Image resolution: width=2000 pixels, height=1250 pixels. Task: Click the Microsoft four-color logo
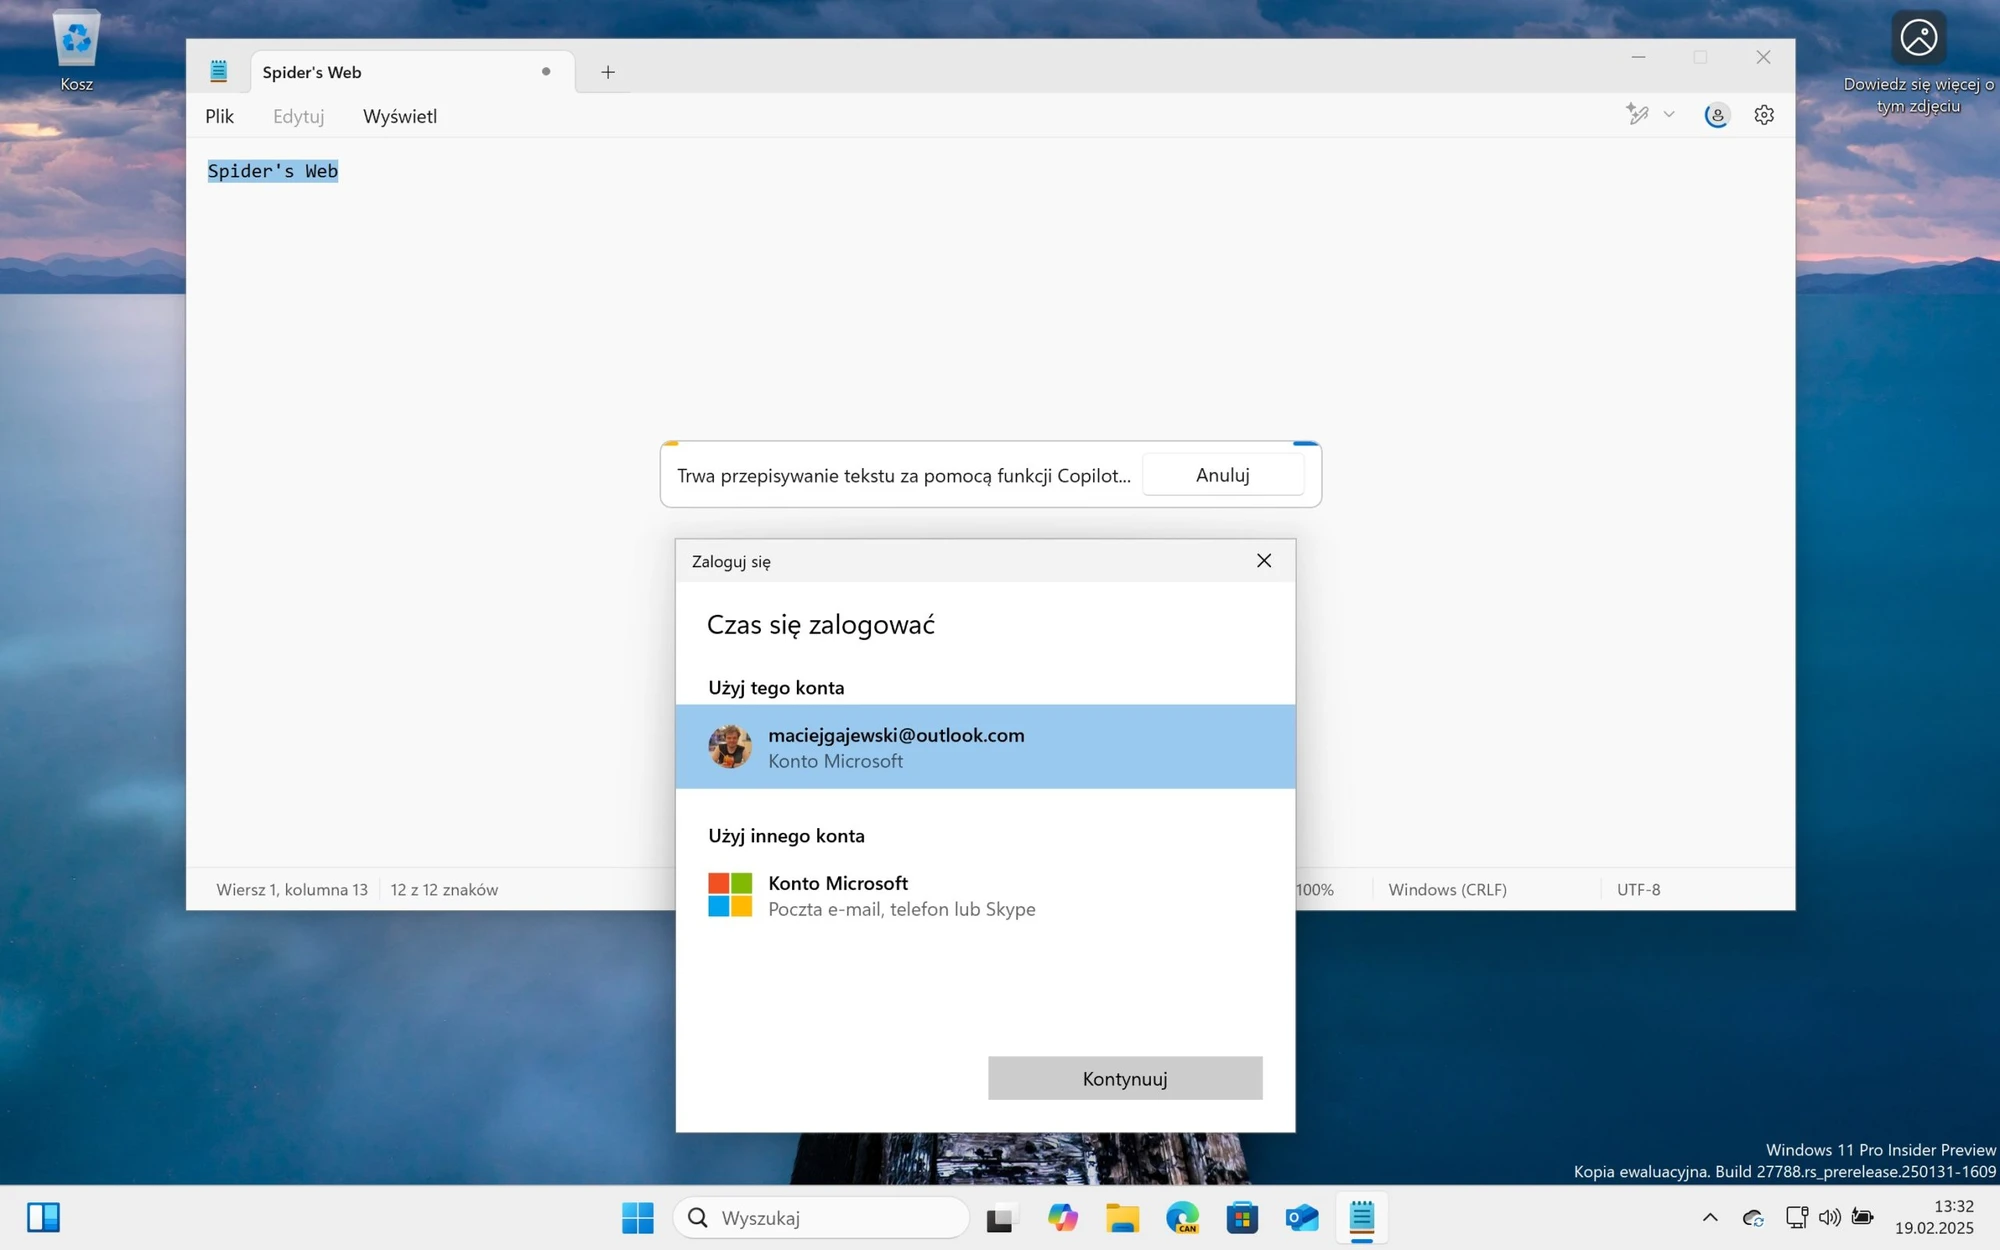(730, 895)
